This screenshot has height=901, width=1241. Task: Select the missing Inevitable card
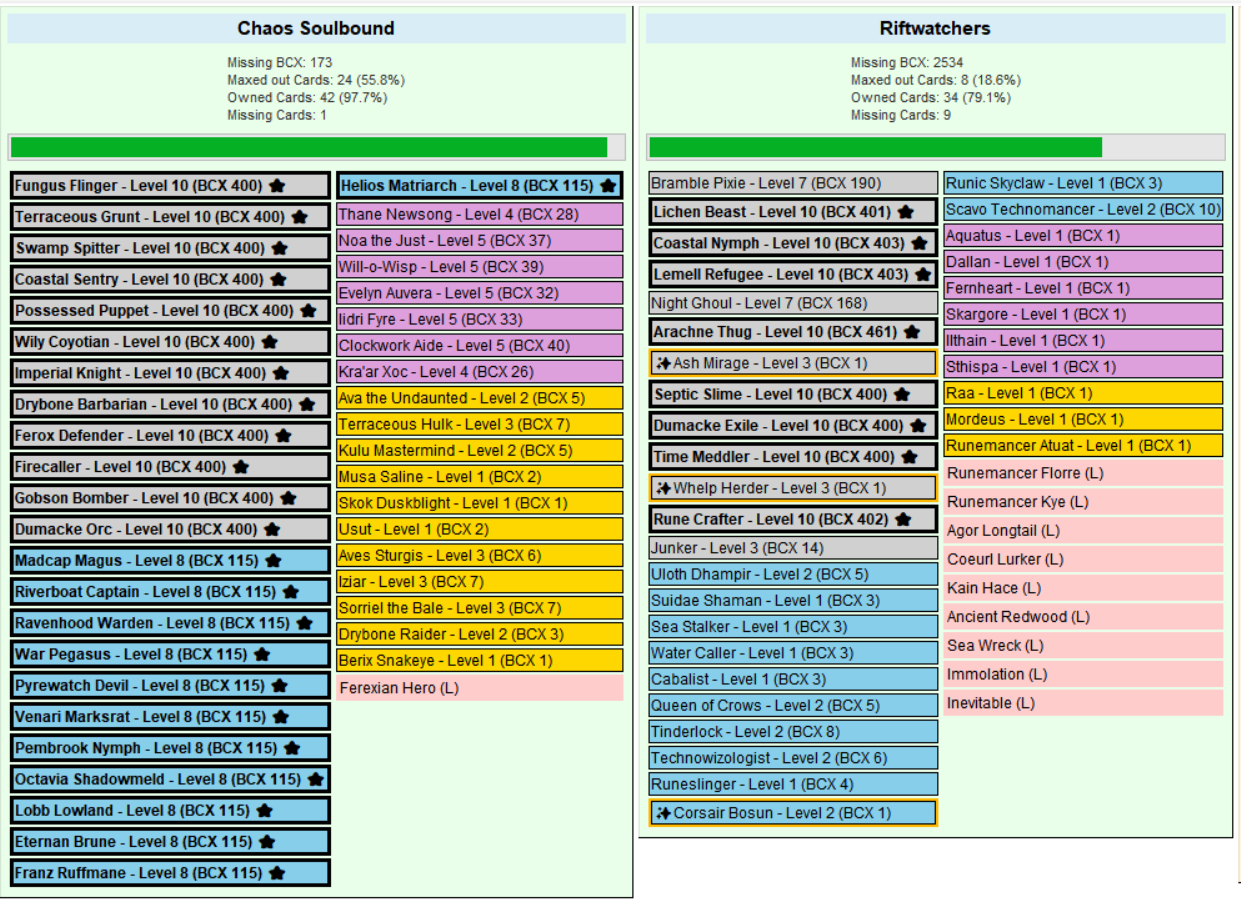pos(1083,704)
